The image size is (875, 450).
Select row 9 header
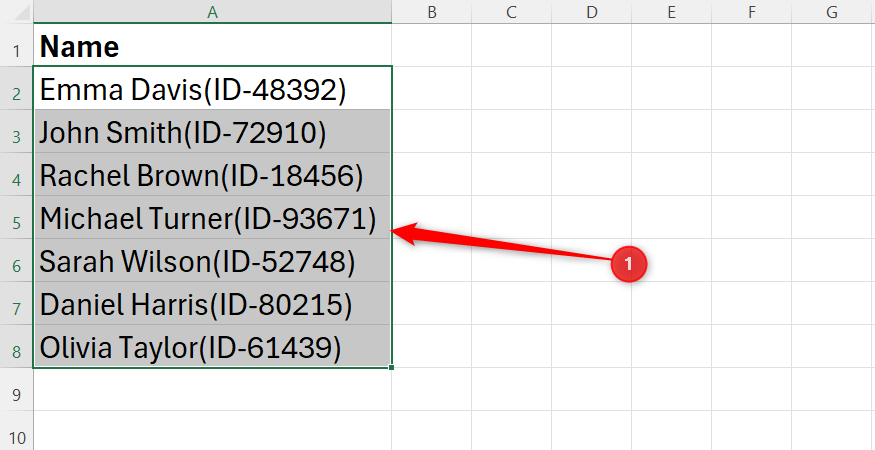[x=16, y=389]
